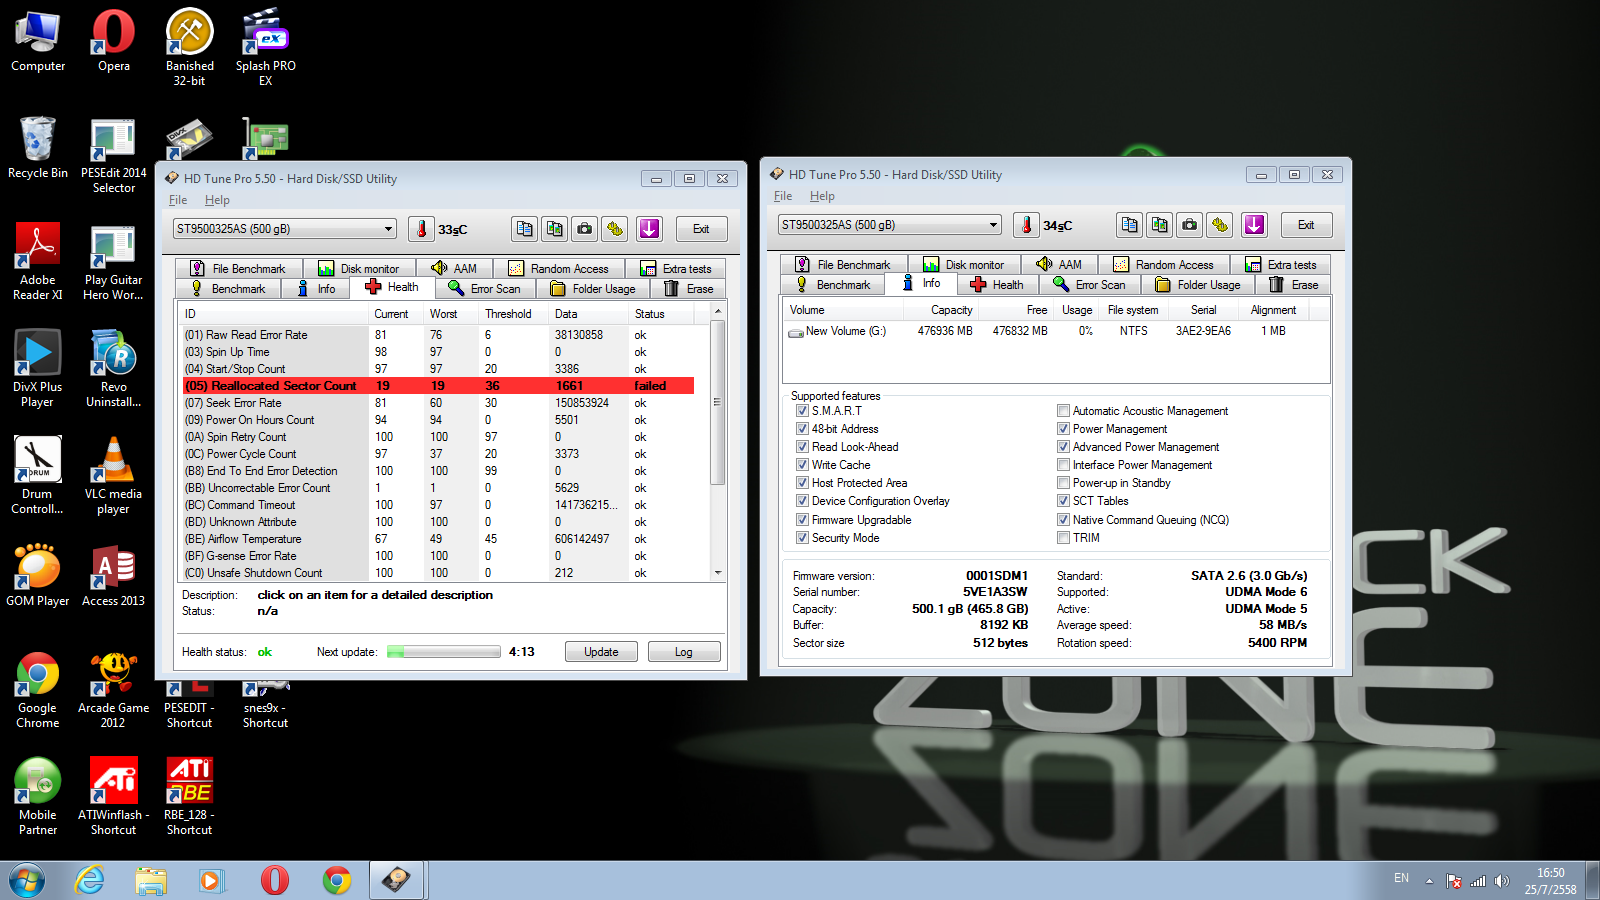The image size is (1600, 900).
Task: Select the Opera desktop icon
Action: pos(114,42)
